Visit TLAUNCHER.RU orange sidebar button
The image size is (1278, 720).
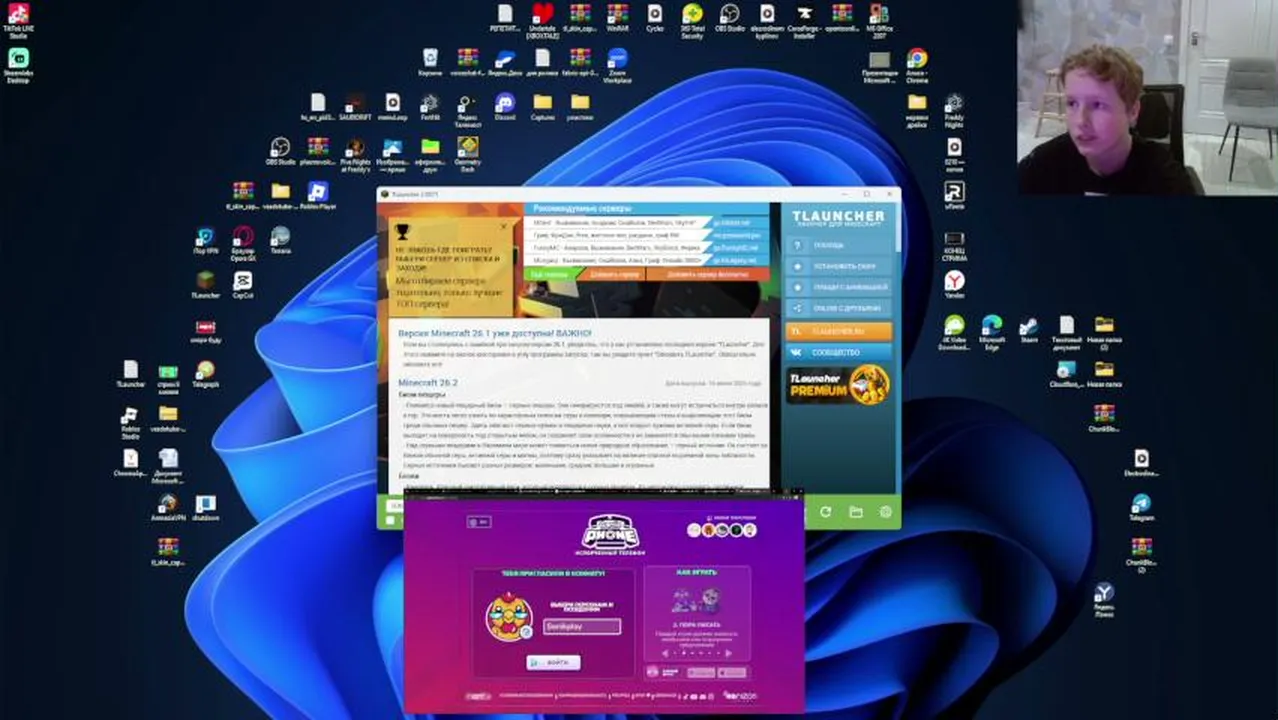[838, 331]
